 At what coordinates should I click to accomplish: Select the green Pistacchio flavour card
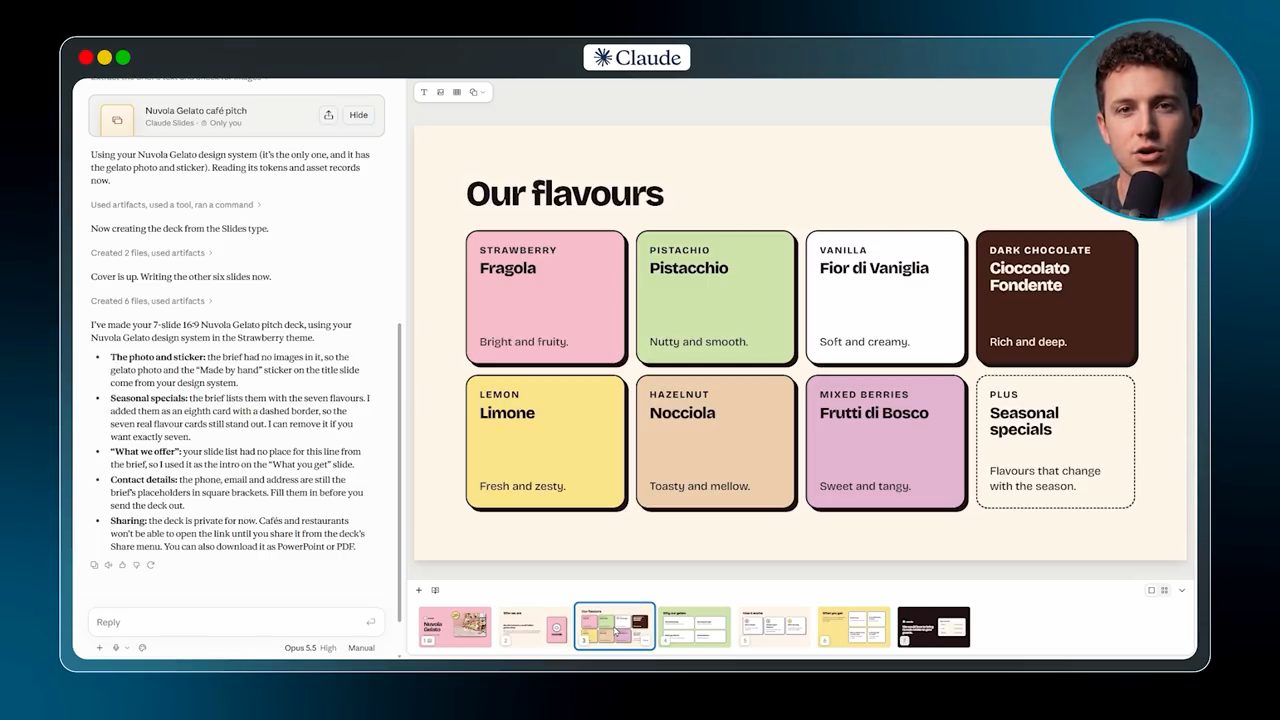coord(717,298)
